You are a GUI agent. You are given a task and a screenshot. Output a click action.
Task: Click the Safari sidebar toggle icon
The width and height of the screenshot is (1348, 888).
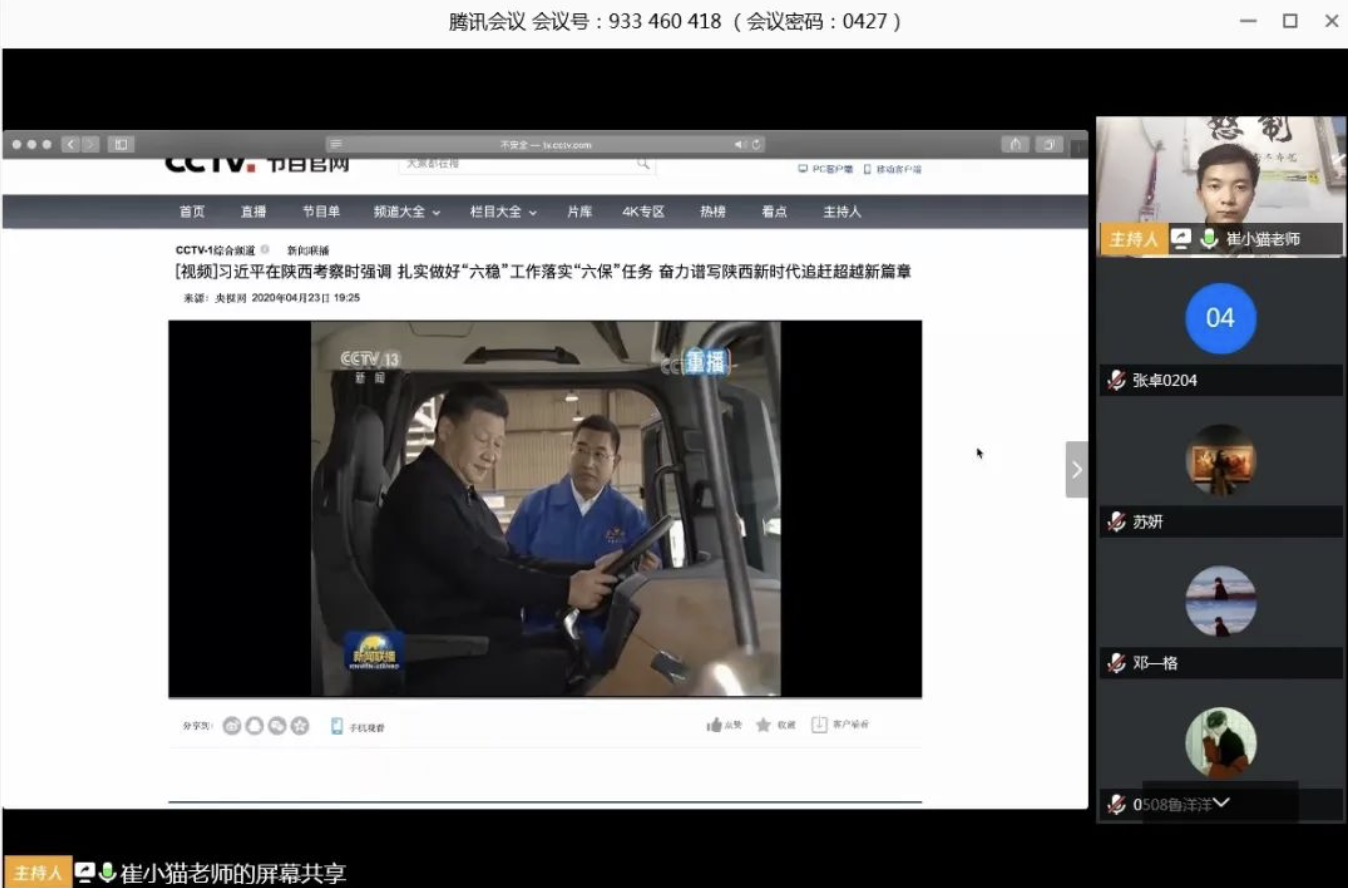click(121, 144)
